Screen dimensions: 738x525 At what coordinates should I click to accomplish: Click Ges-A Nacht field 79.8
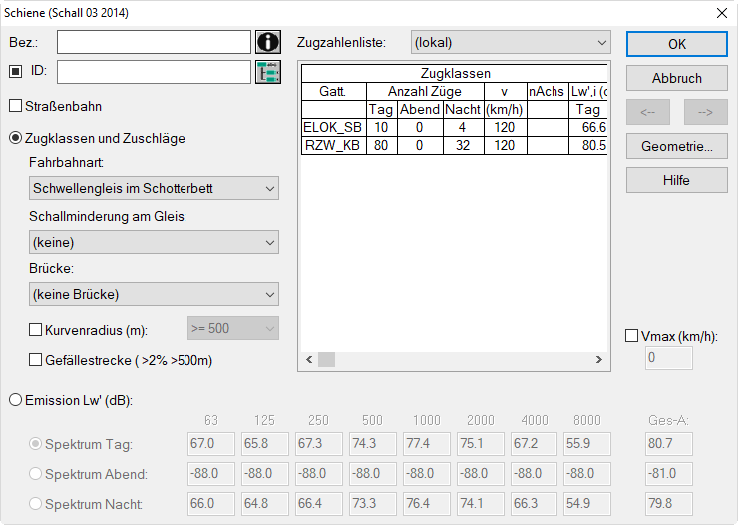pos(669,504)
